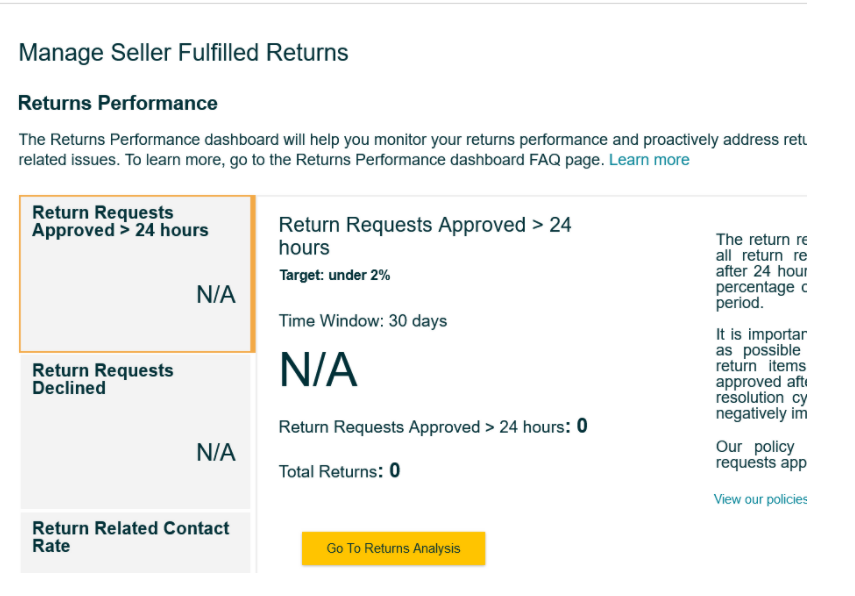This screenshot has height=596, width=855.
Task: Click the Target: under 2% label
Action: click(x=334, y=275)
